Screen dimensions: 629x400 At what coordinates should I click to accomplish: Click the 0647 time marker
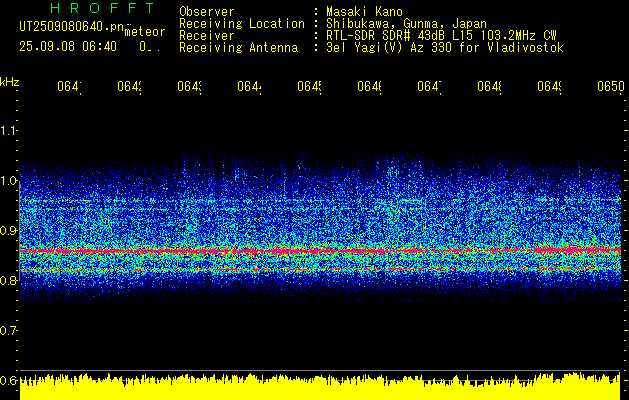[430, 86]
